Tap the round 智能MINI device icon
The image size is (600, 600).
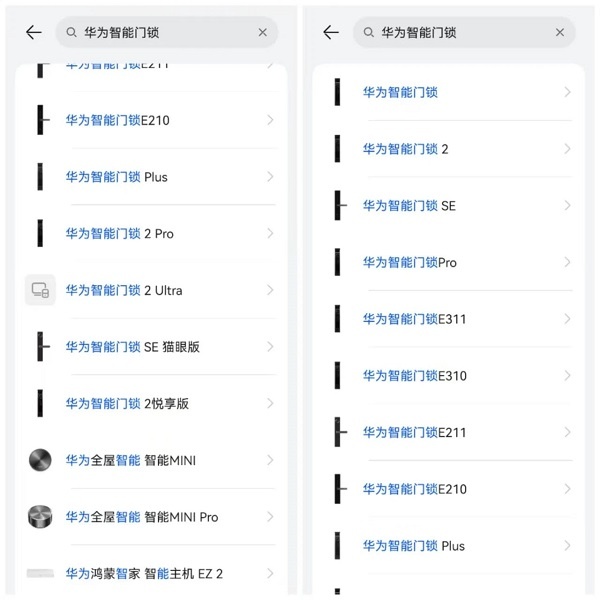(x=40, y=460)
